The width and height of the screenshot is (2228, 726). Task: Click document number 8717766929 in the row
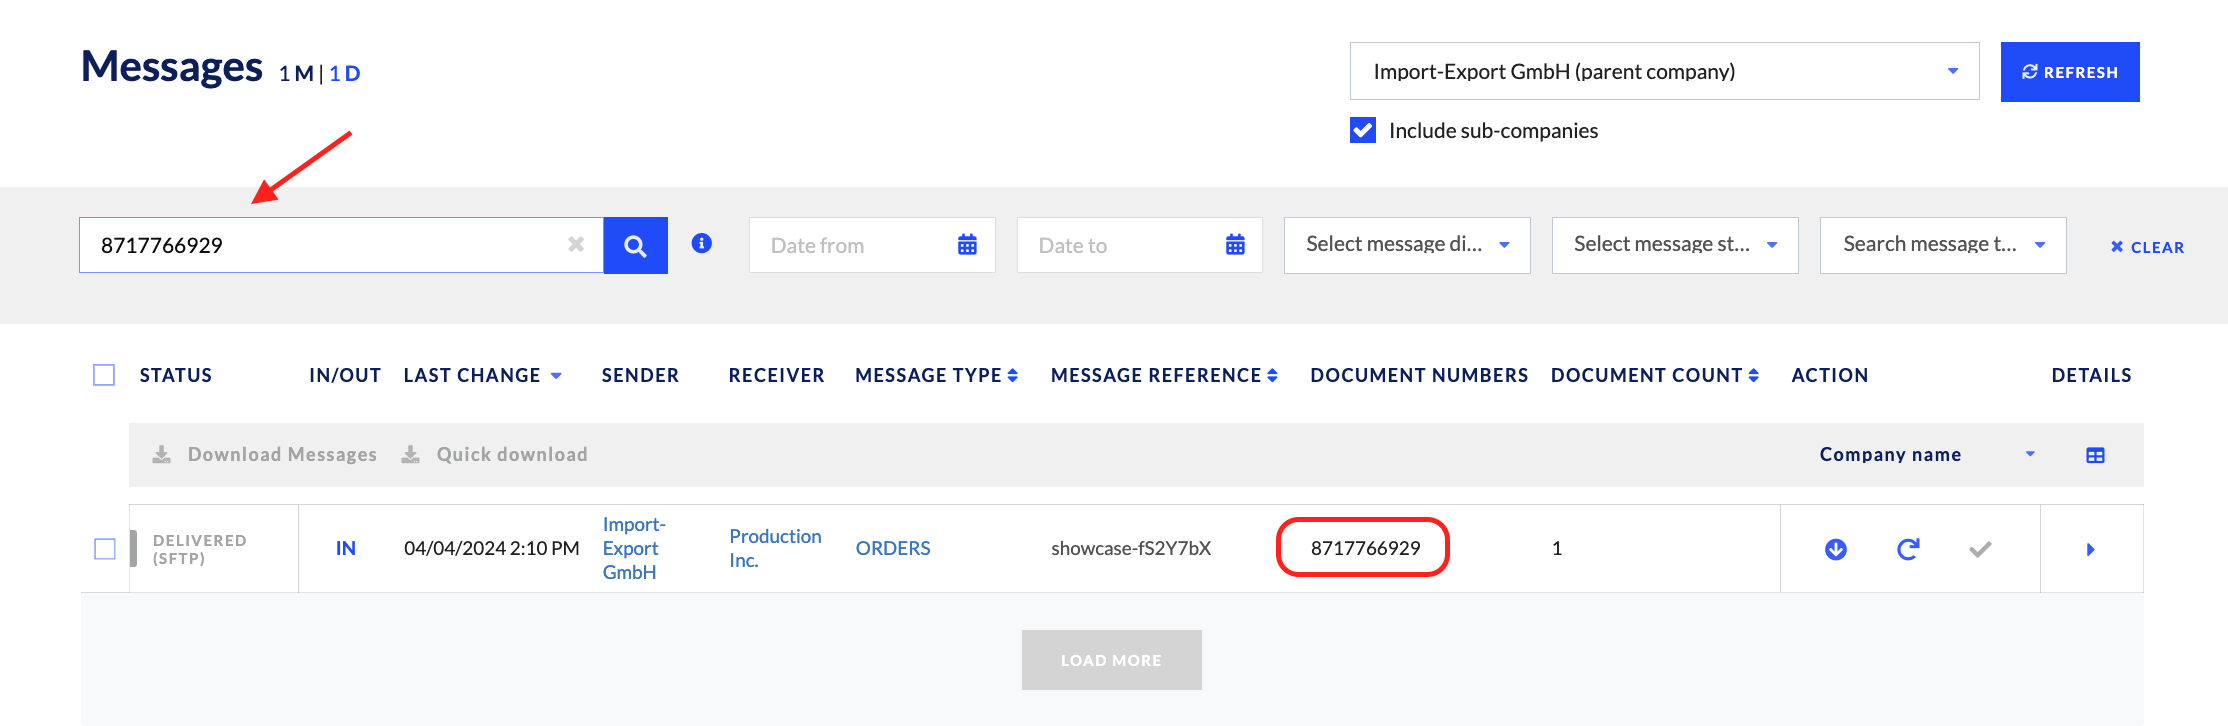(1365, 548)
